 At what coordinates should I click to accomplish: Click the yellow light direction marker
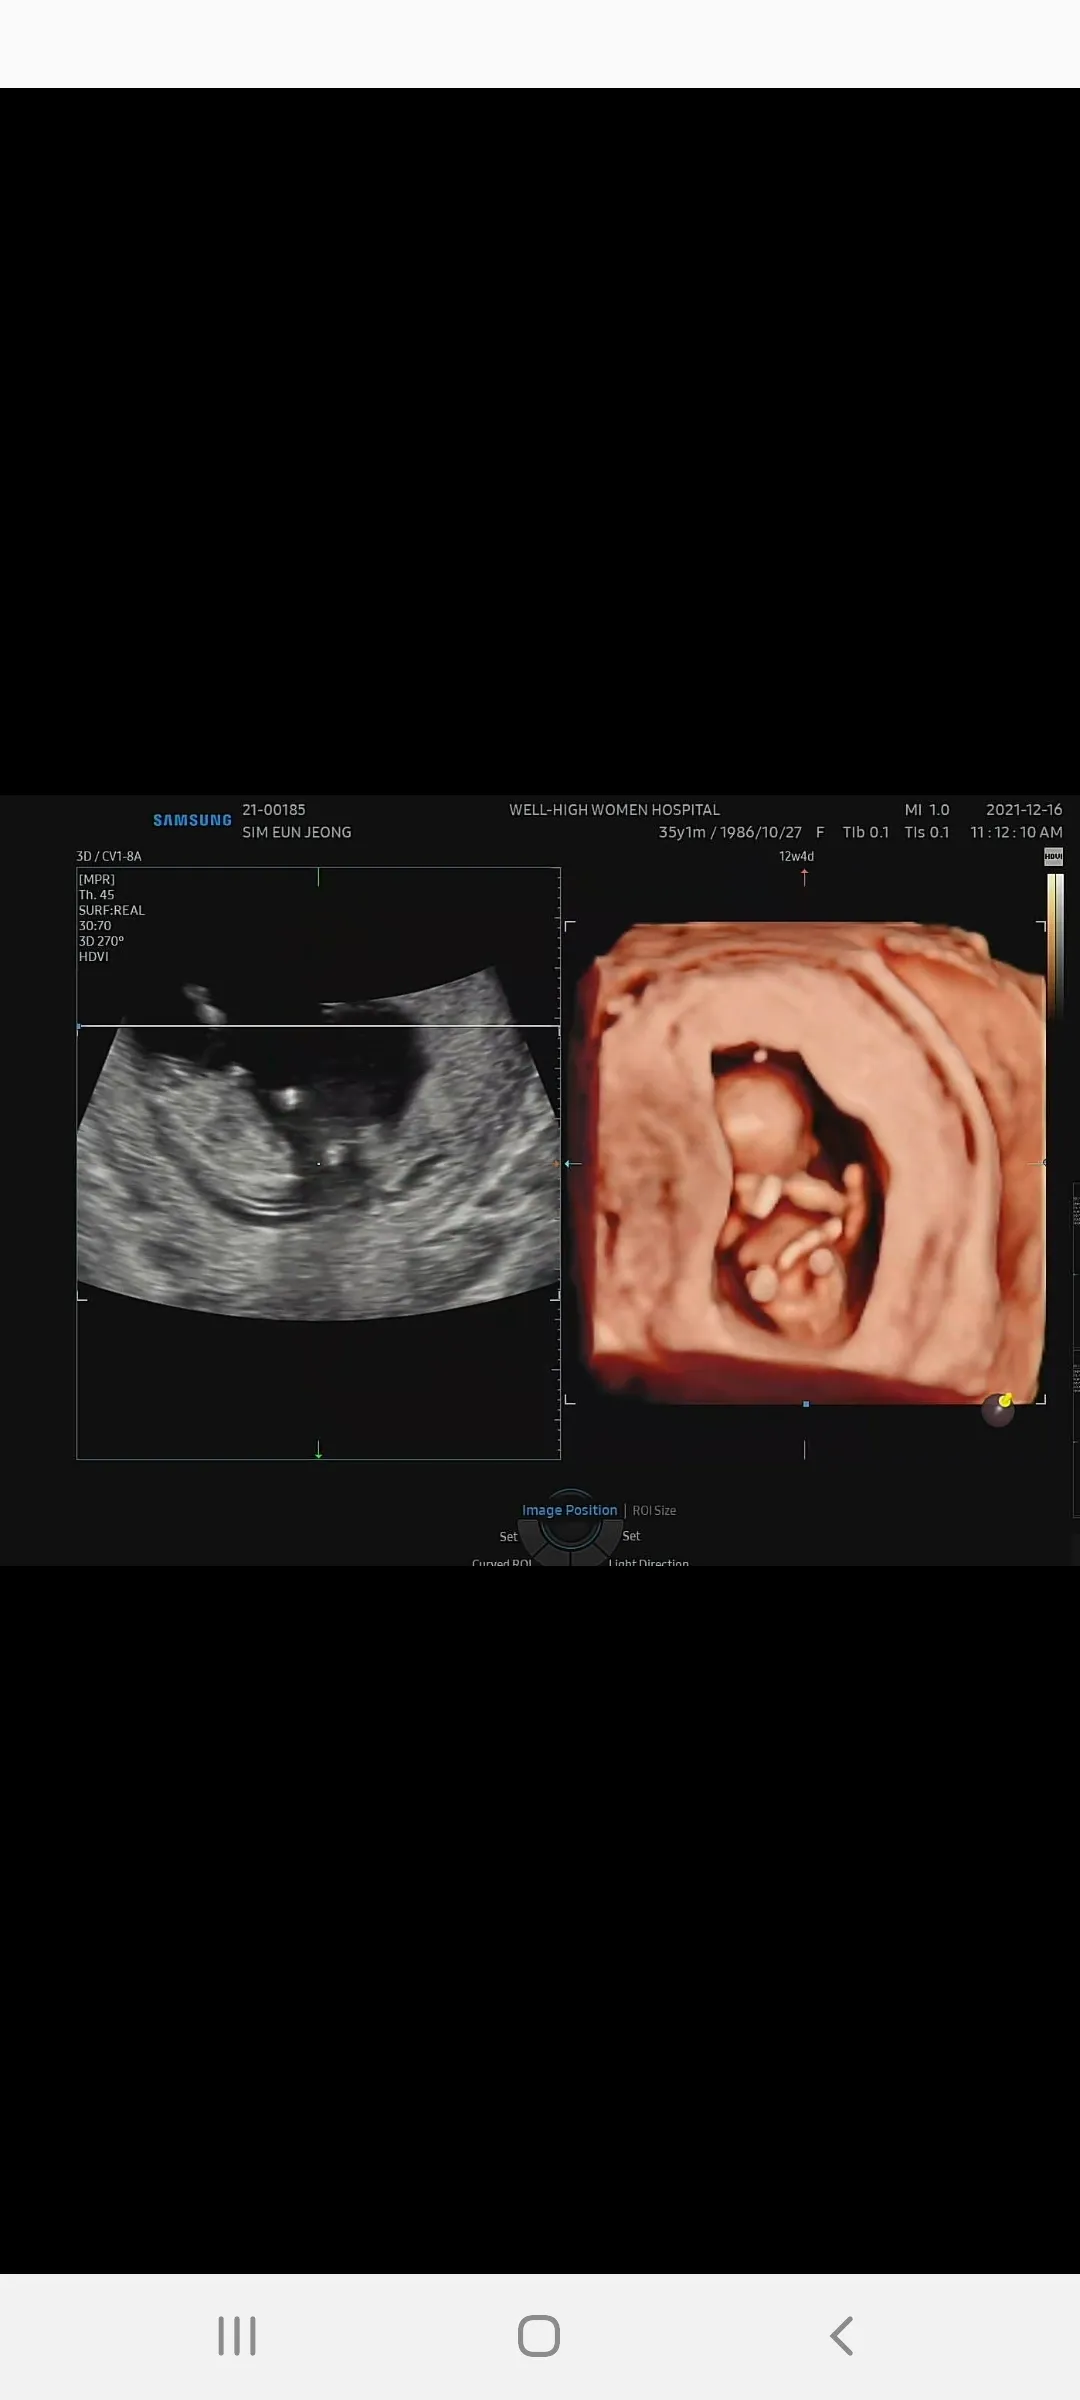pyautogui.click(x=1005, y=1400)
